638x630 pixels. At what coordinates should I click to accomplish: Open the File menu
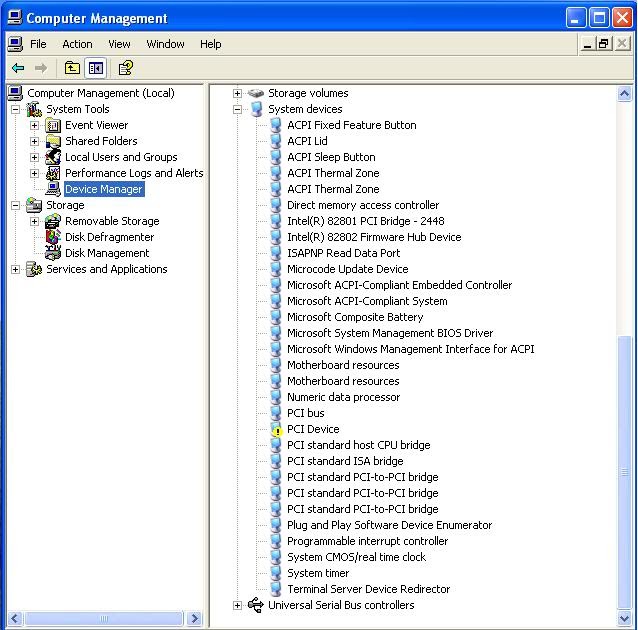[38, 44]
